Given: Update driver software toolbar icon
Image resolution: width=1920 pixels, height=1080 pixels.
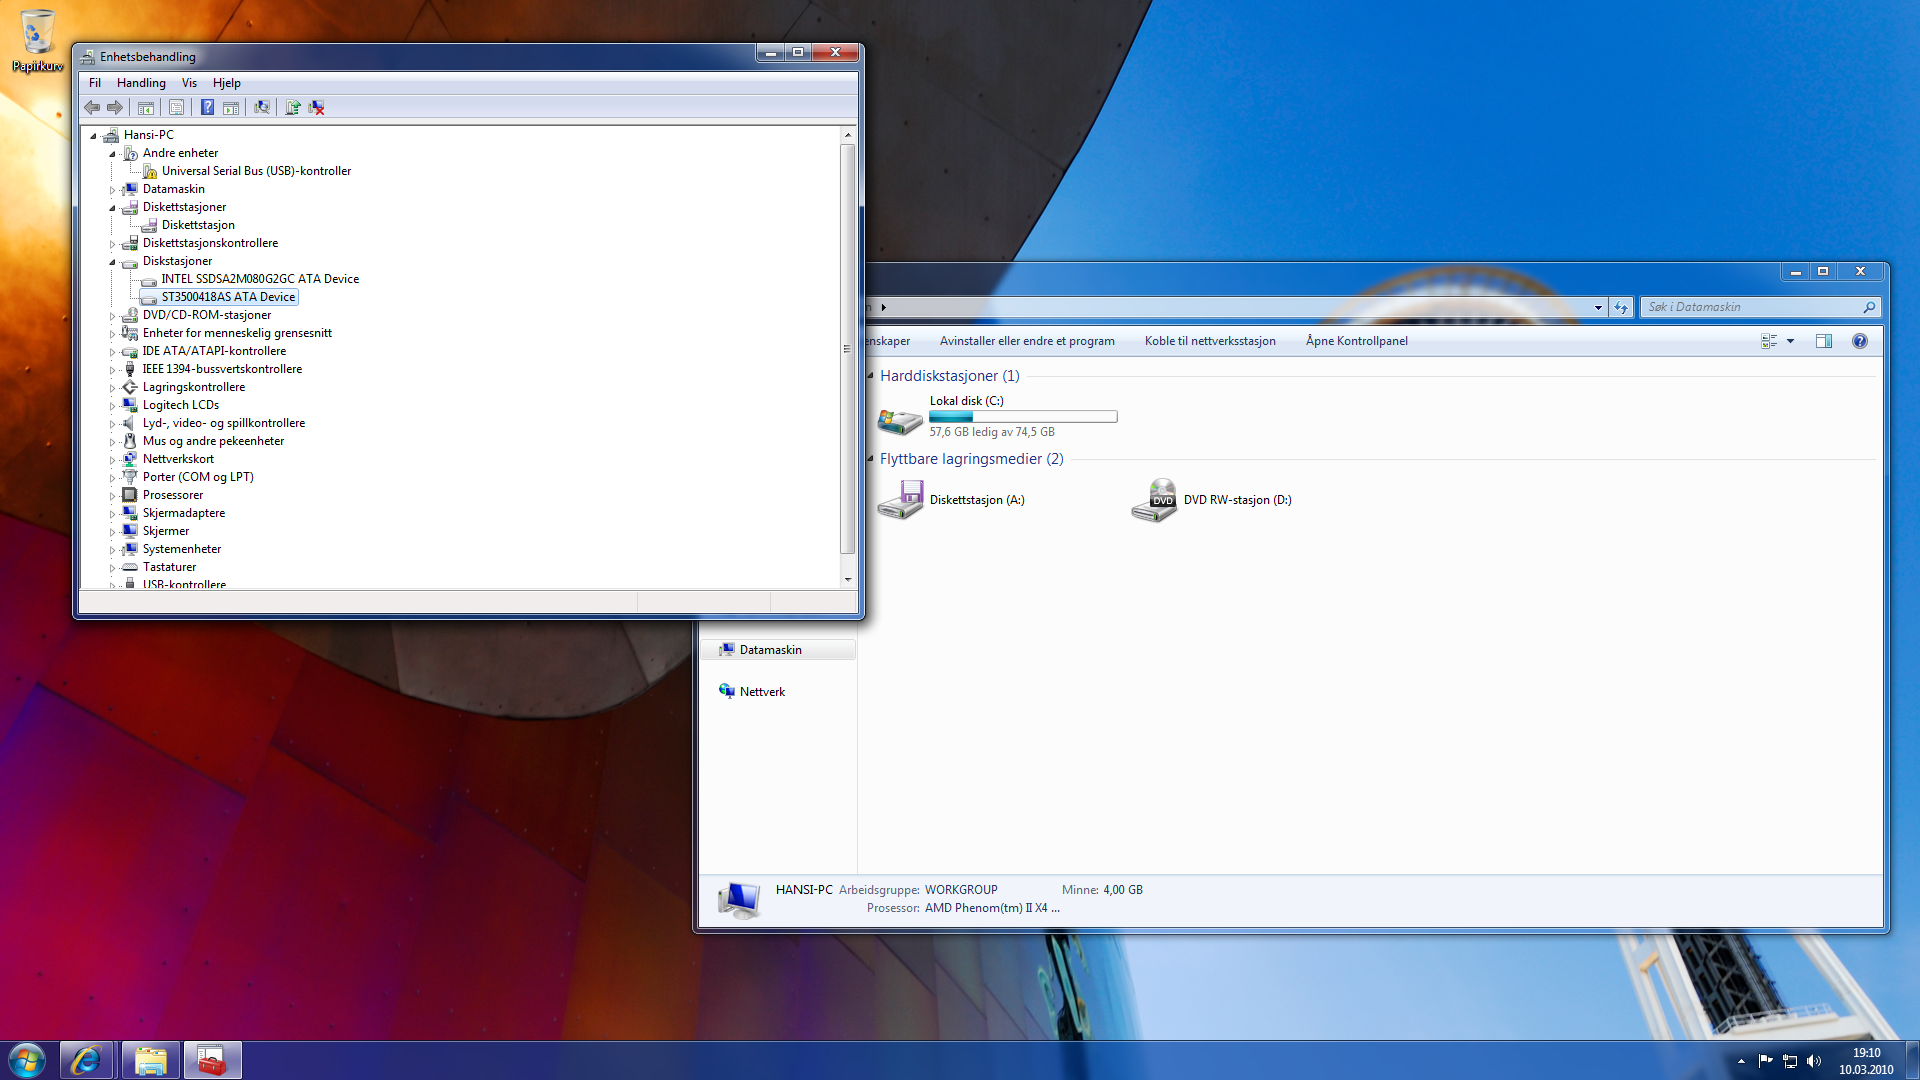Looking at the screenshot, I should coord(293,107).
